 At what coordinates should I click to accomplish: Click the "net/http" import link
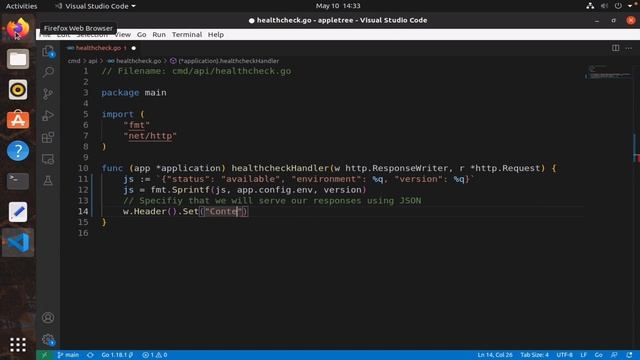coord(150,136)
